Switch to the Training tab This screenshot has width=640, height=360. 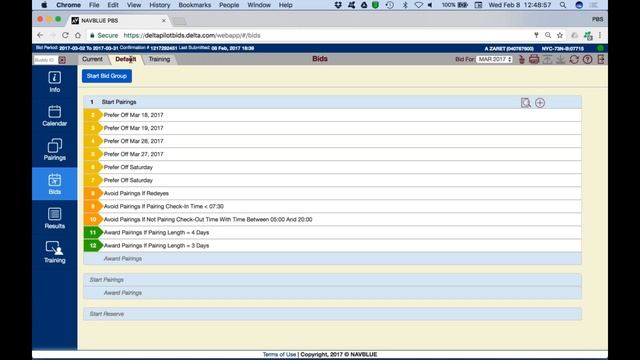159,59
